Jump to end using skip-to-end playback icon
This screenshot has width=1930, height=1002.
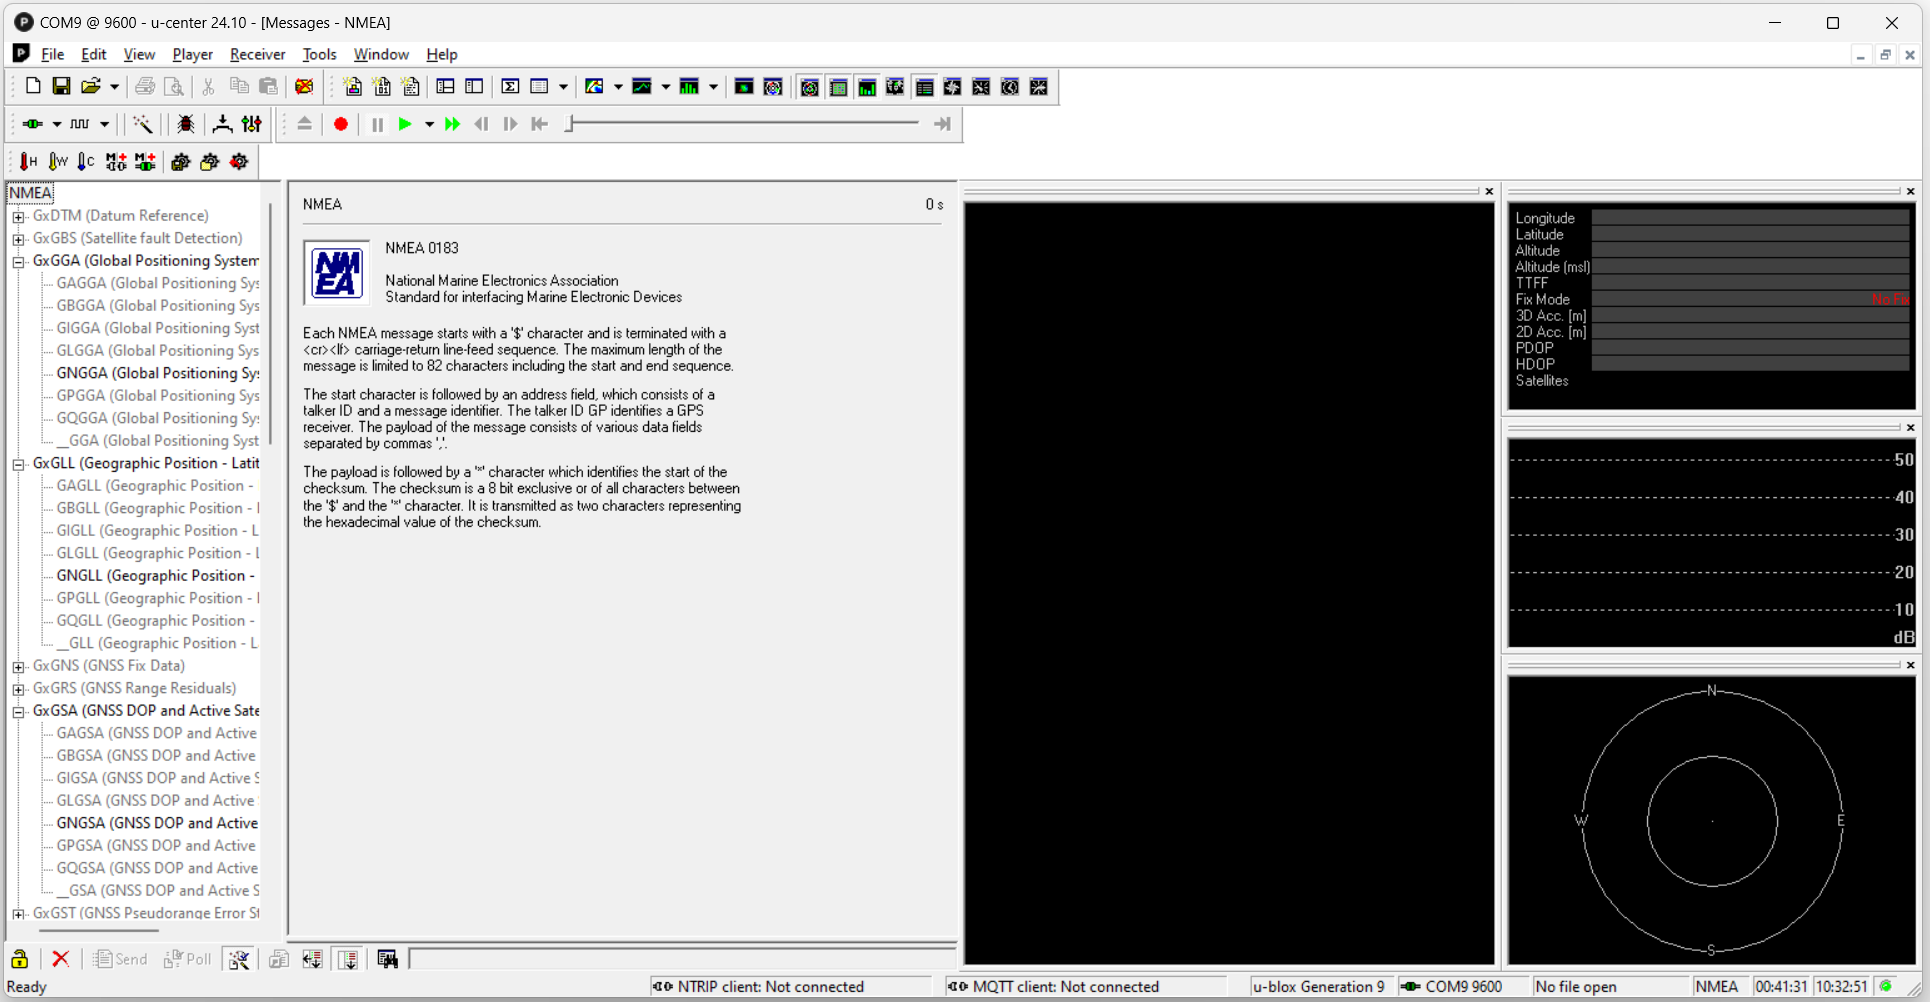click(941, 124)
